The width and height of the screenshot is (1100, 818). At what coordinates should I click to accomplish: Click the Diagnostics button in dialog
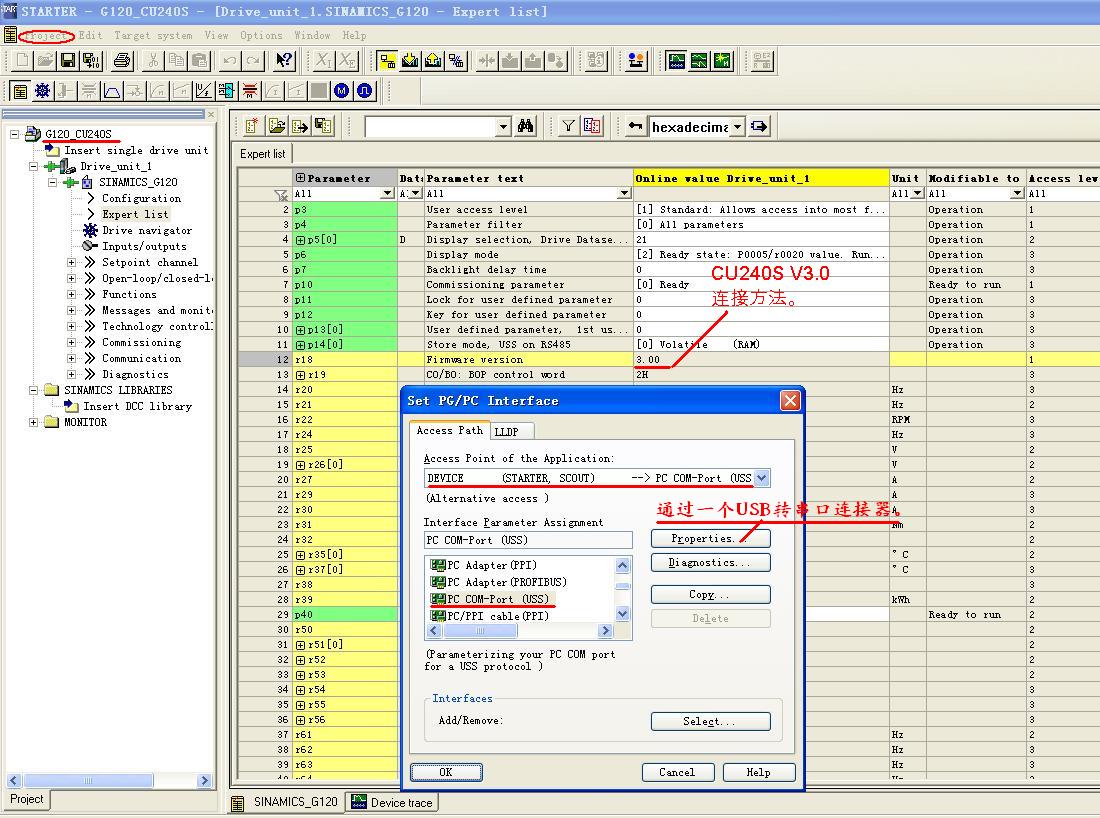pos(711,563)
